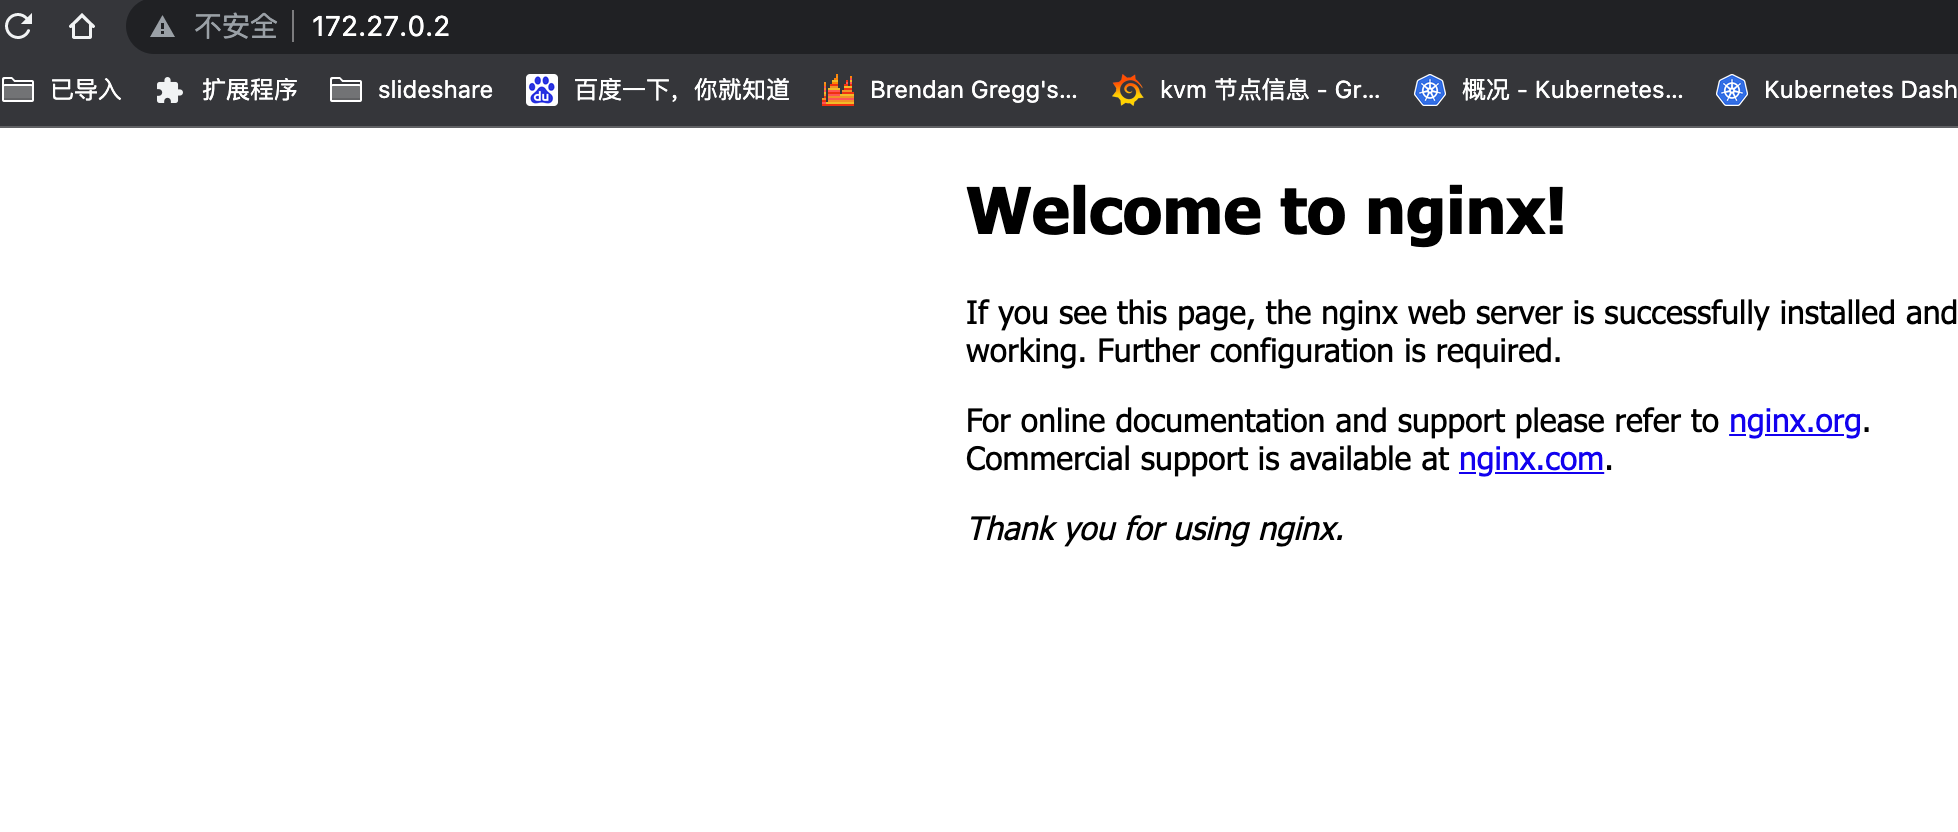Open the 概况 - Kubernetes bookmark
Screen dimensions: 1958x832
(x=1549, y=90)
